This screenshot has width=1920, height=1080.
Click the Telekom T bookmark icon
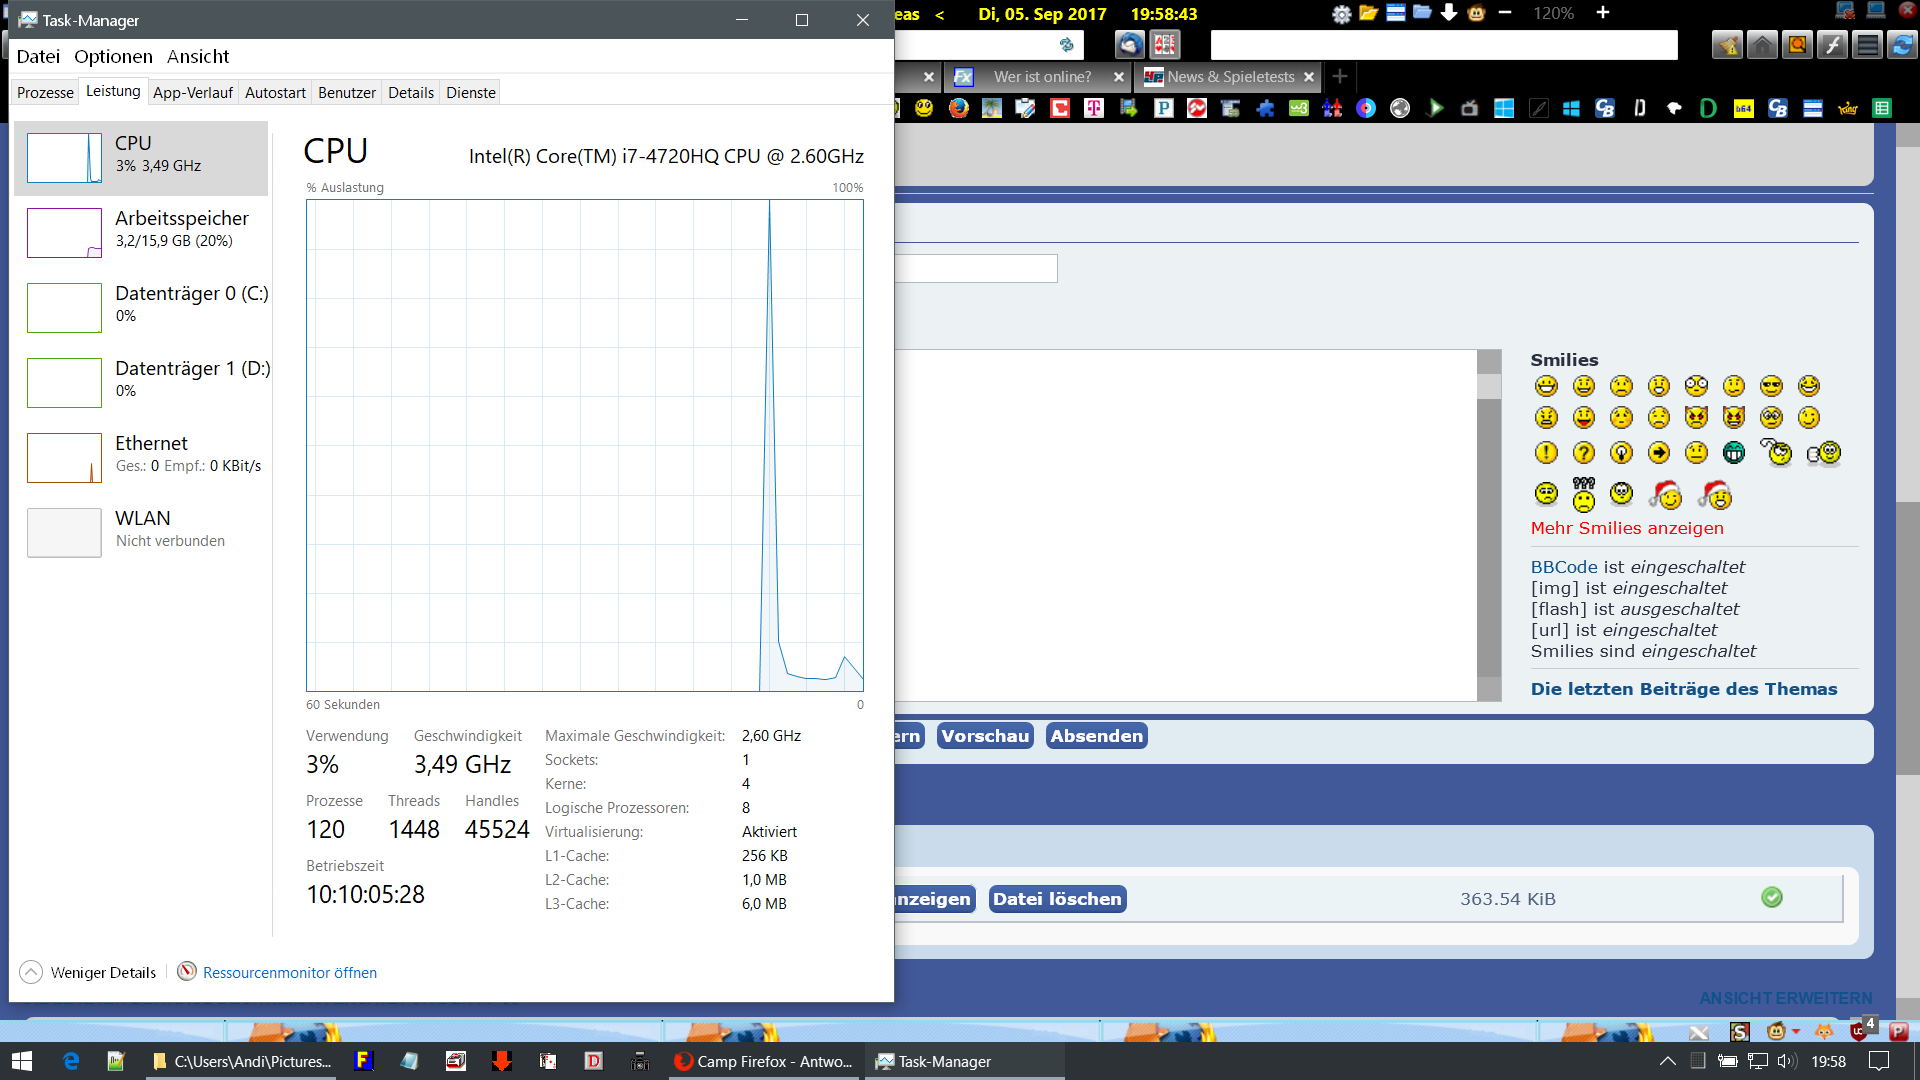pos(1094,108)
